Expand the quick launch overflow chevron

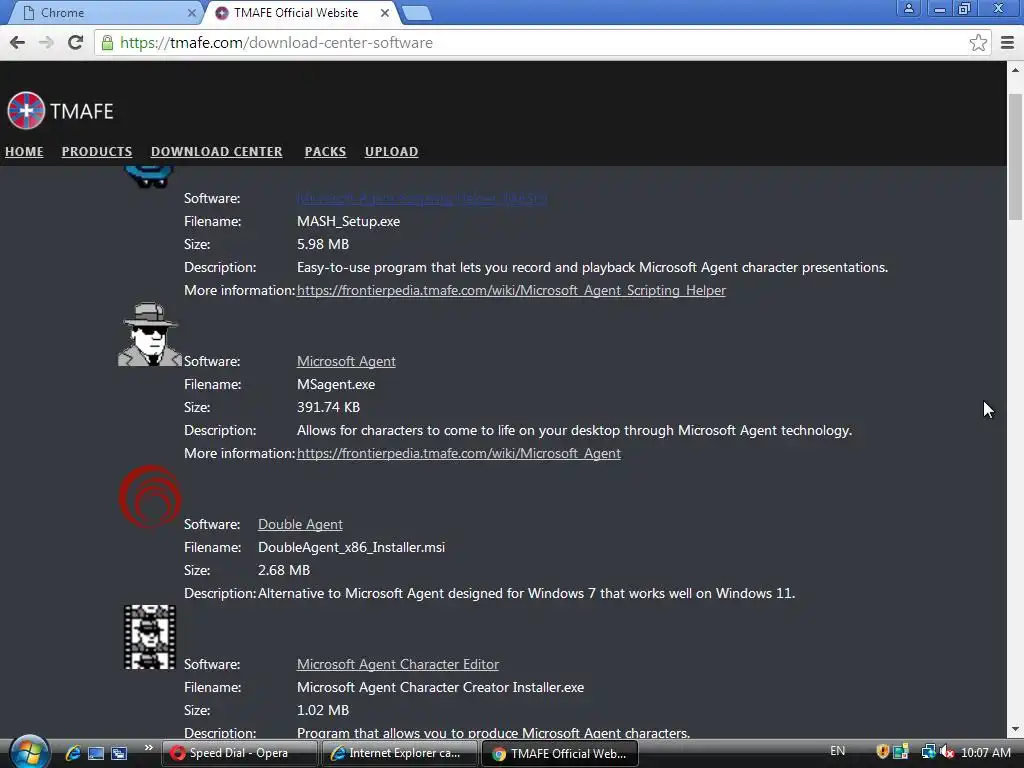[x=148, y=748]
